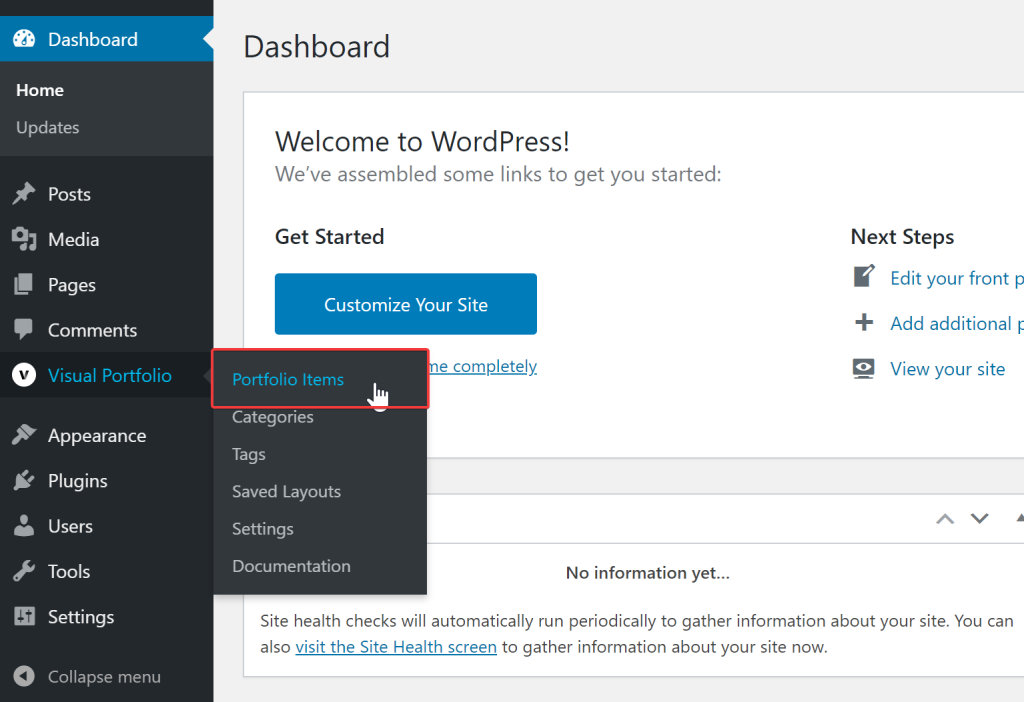Open the Comments menu

pos(106,330)
